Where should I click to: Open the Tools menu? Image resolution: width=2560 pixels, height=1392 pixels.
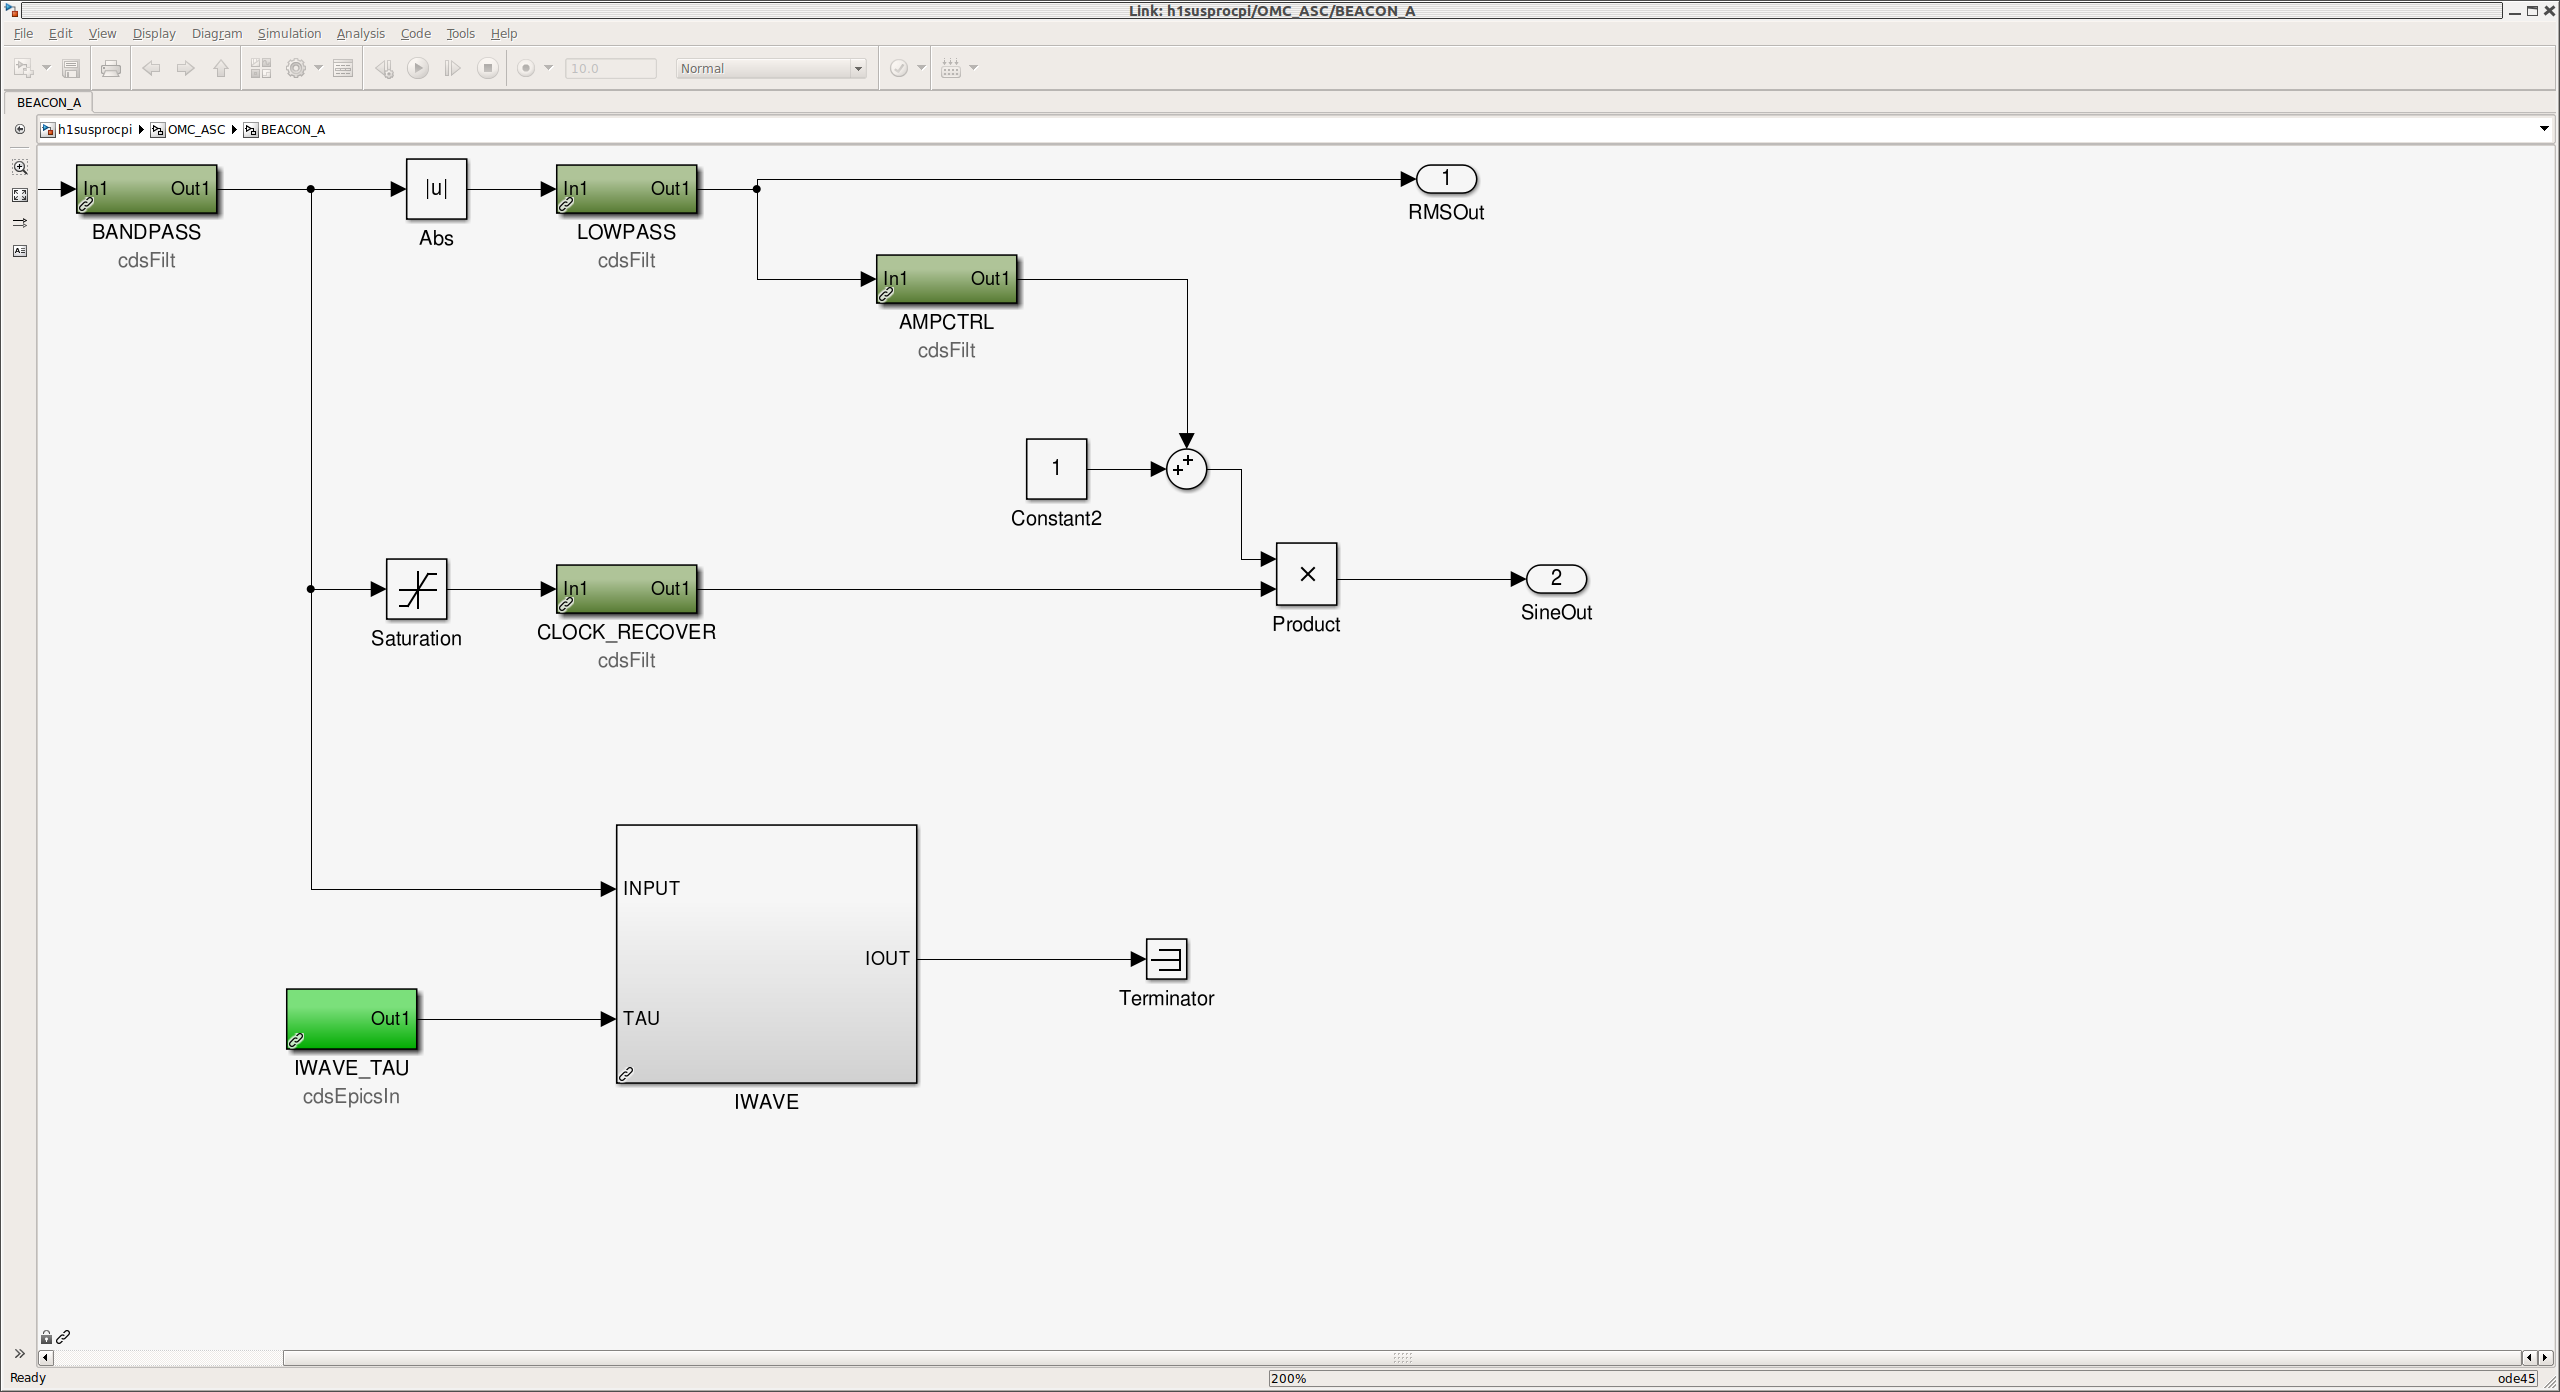(460, 33)
